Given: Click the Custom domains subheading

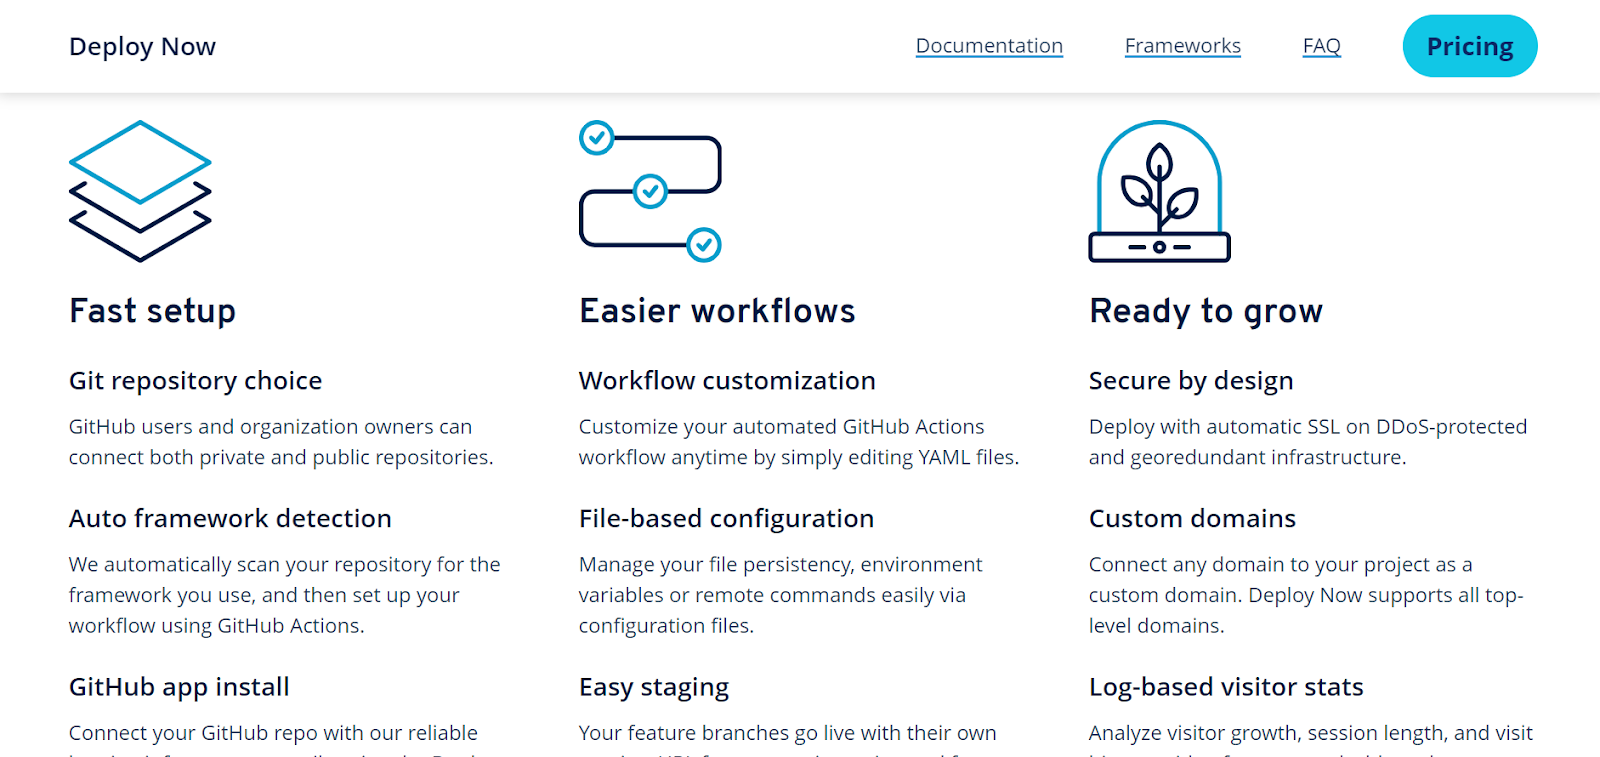Looking at the screenshot, I should point(1192,519).
